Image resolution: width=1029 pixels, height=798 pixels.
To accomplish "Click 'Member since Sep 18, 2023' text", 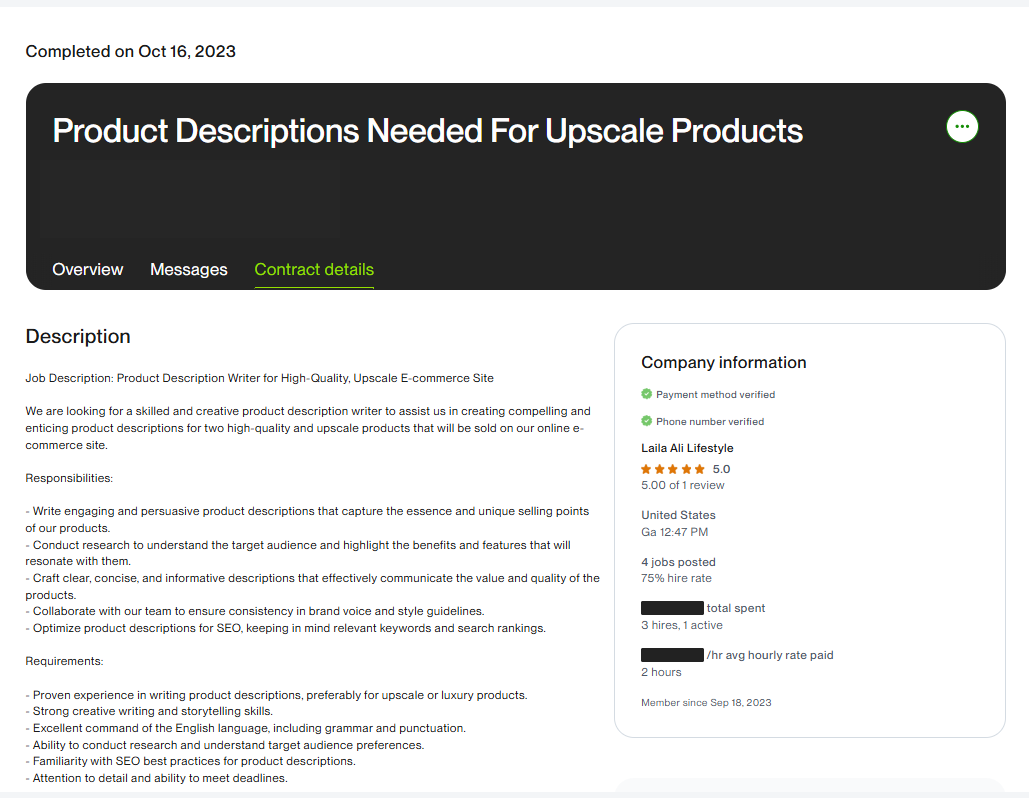I will (706, 702).
